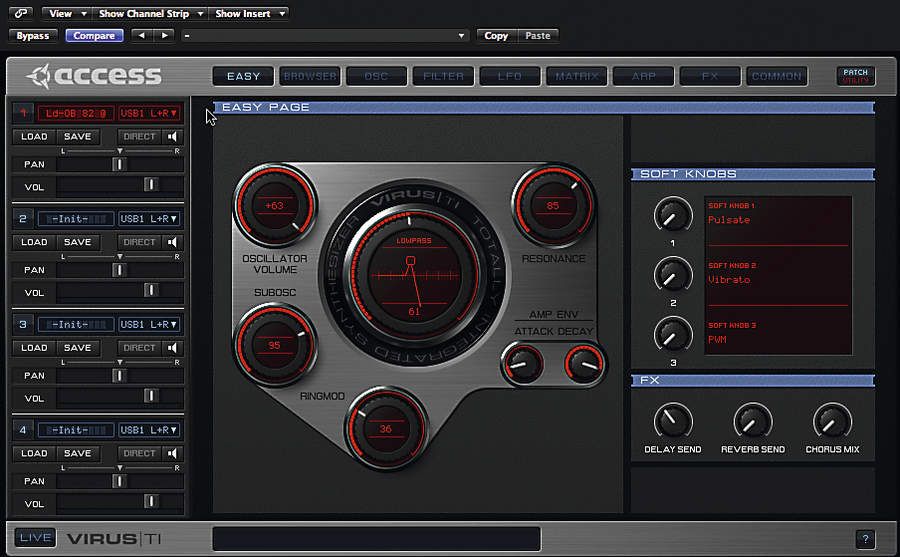
Task: Switch to the FILTER tab
Action: click(x=443, y=76)
